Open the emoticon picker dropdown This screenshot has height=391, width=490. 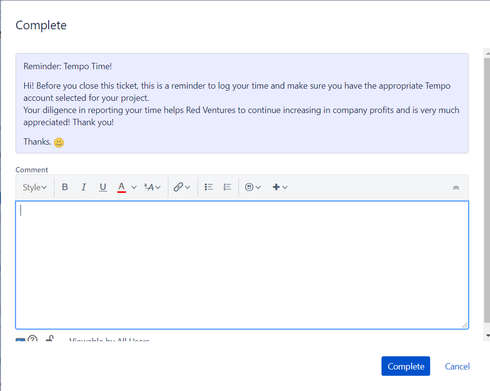[253, 187]
